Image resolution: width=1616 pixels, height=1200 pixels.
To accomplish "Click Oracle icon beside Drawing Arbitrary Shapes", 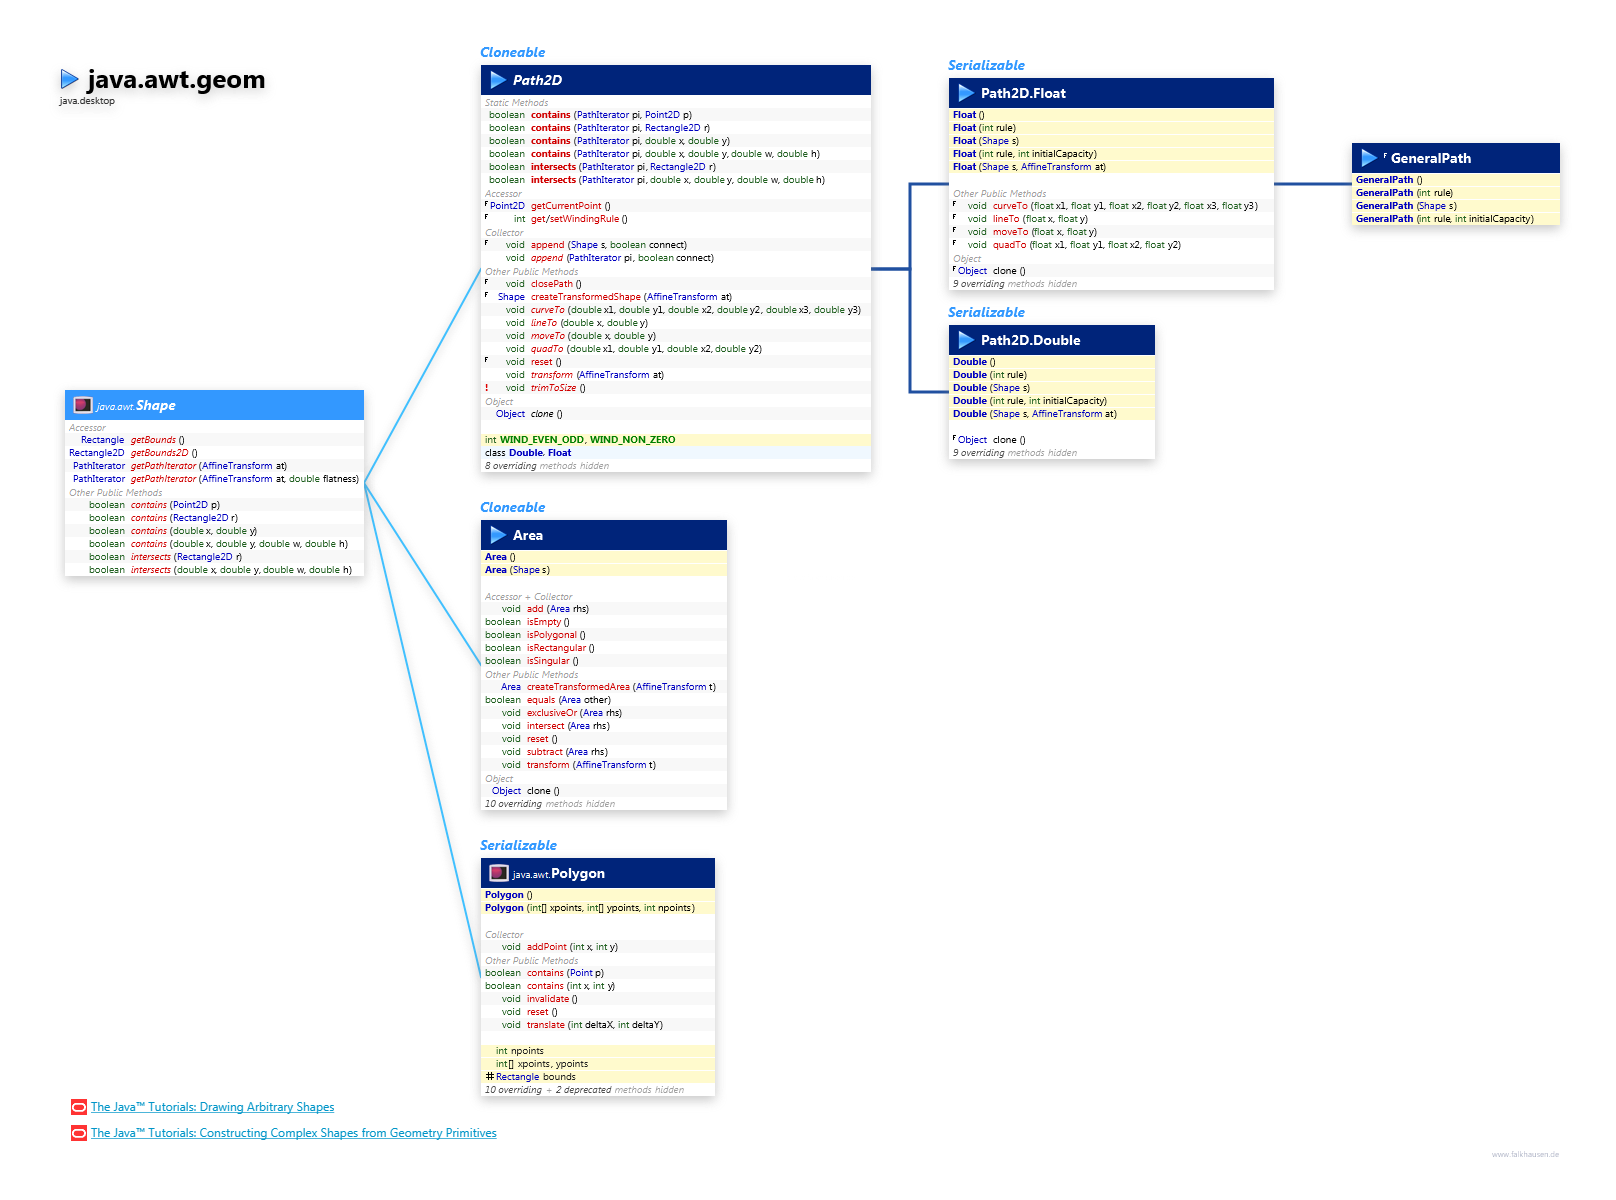I will (x=79, y=1107).
